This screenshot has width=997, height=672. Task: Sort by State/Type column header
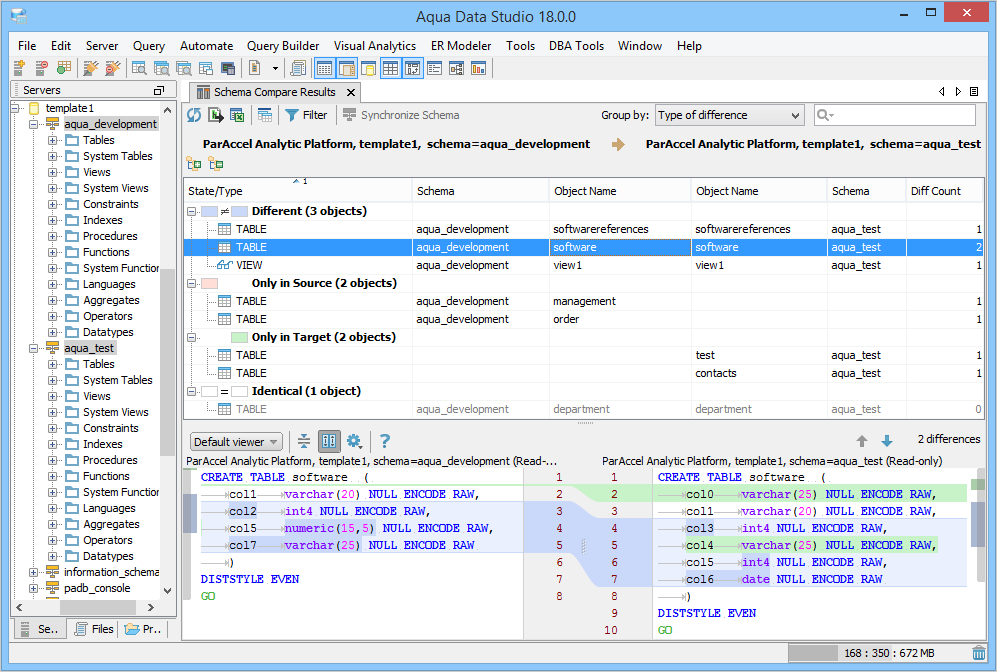pyautogui.click(x=298, y=191)
